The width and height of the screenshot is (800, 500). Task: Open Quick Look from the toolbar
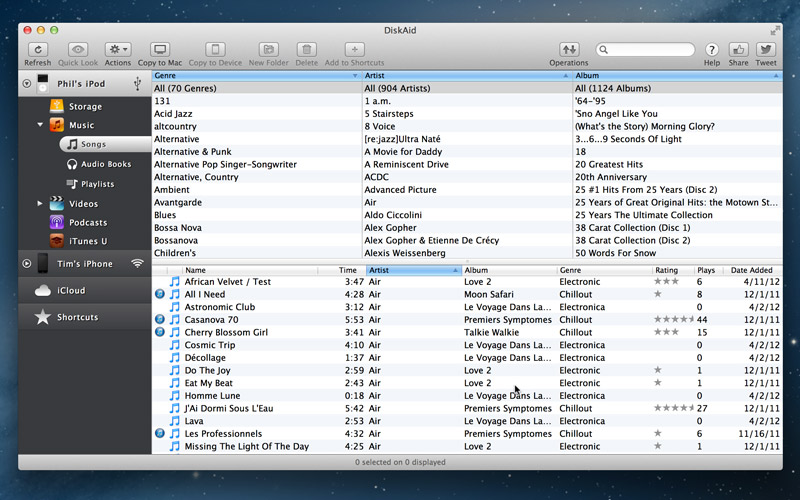pyautogui.click(x=78, y=49)
